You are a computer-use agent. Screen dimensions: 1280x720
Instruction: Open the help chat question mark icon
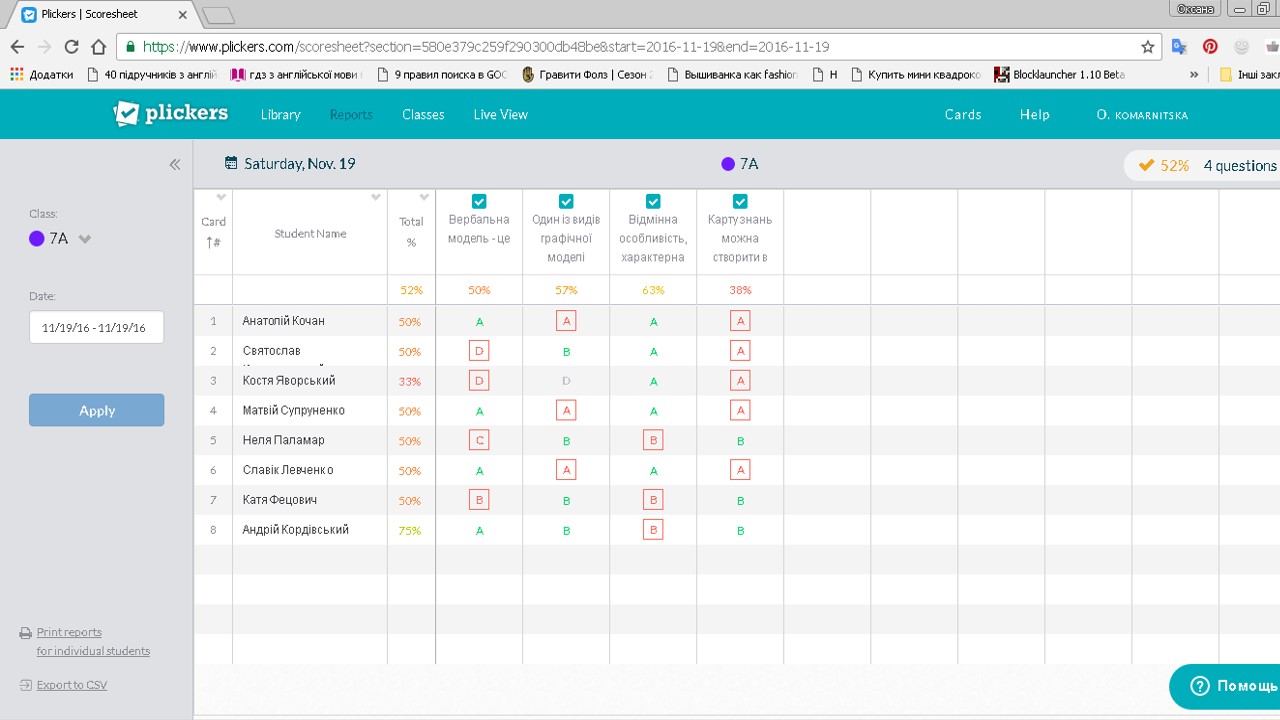[1199, 686]
